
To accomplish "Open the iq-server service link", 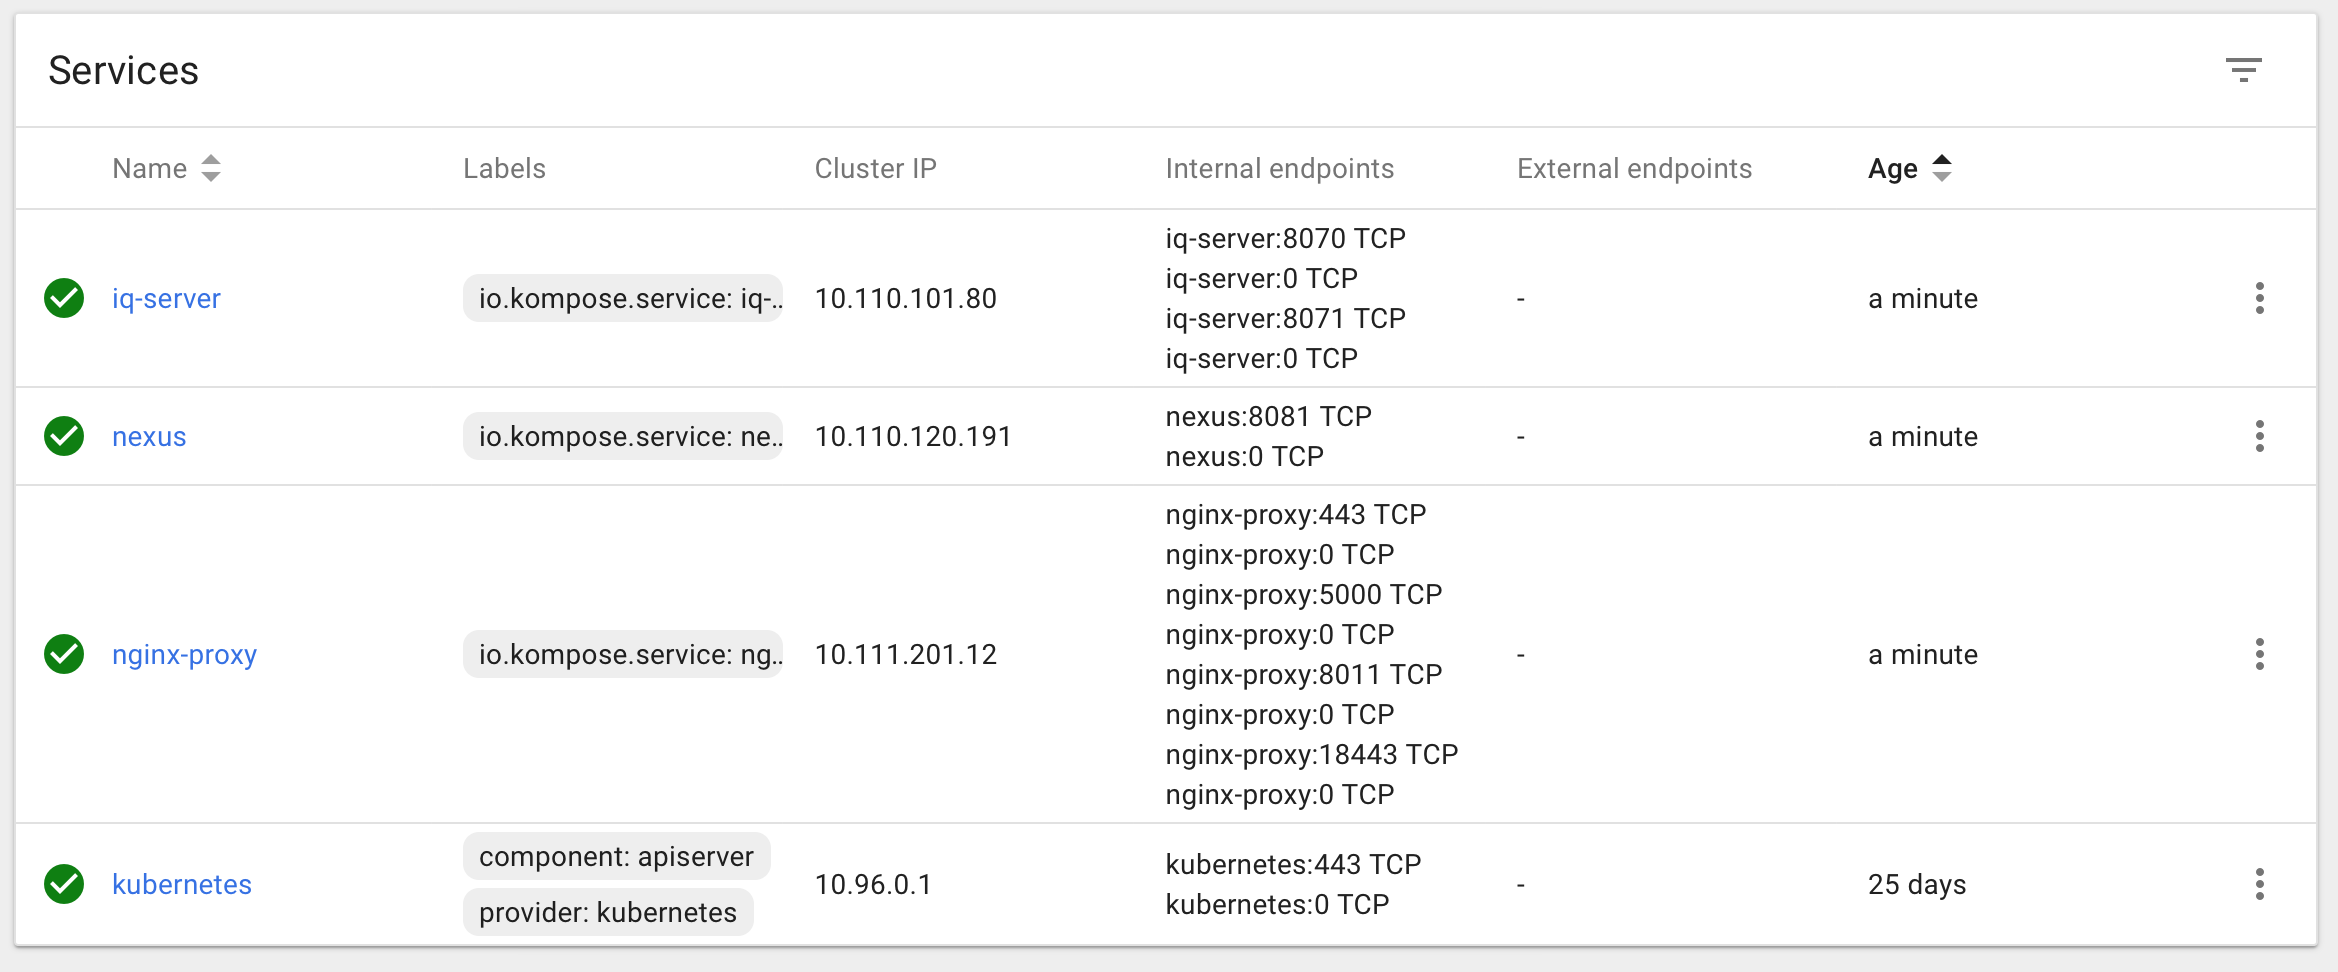I will click(166, 298).
